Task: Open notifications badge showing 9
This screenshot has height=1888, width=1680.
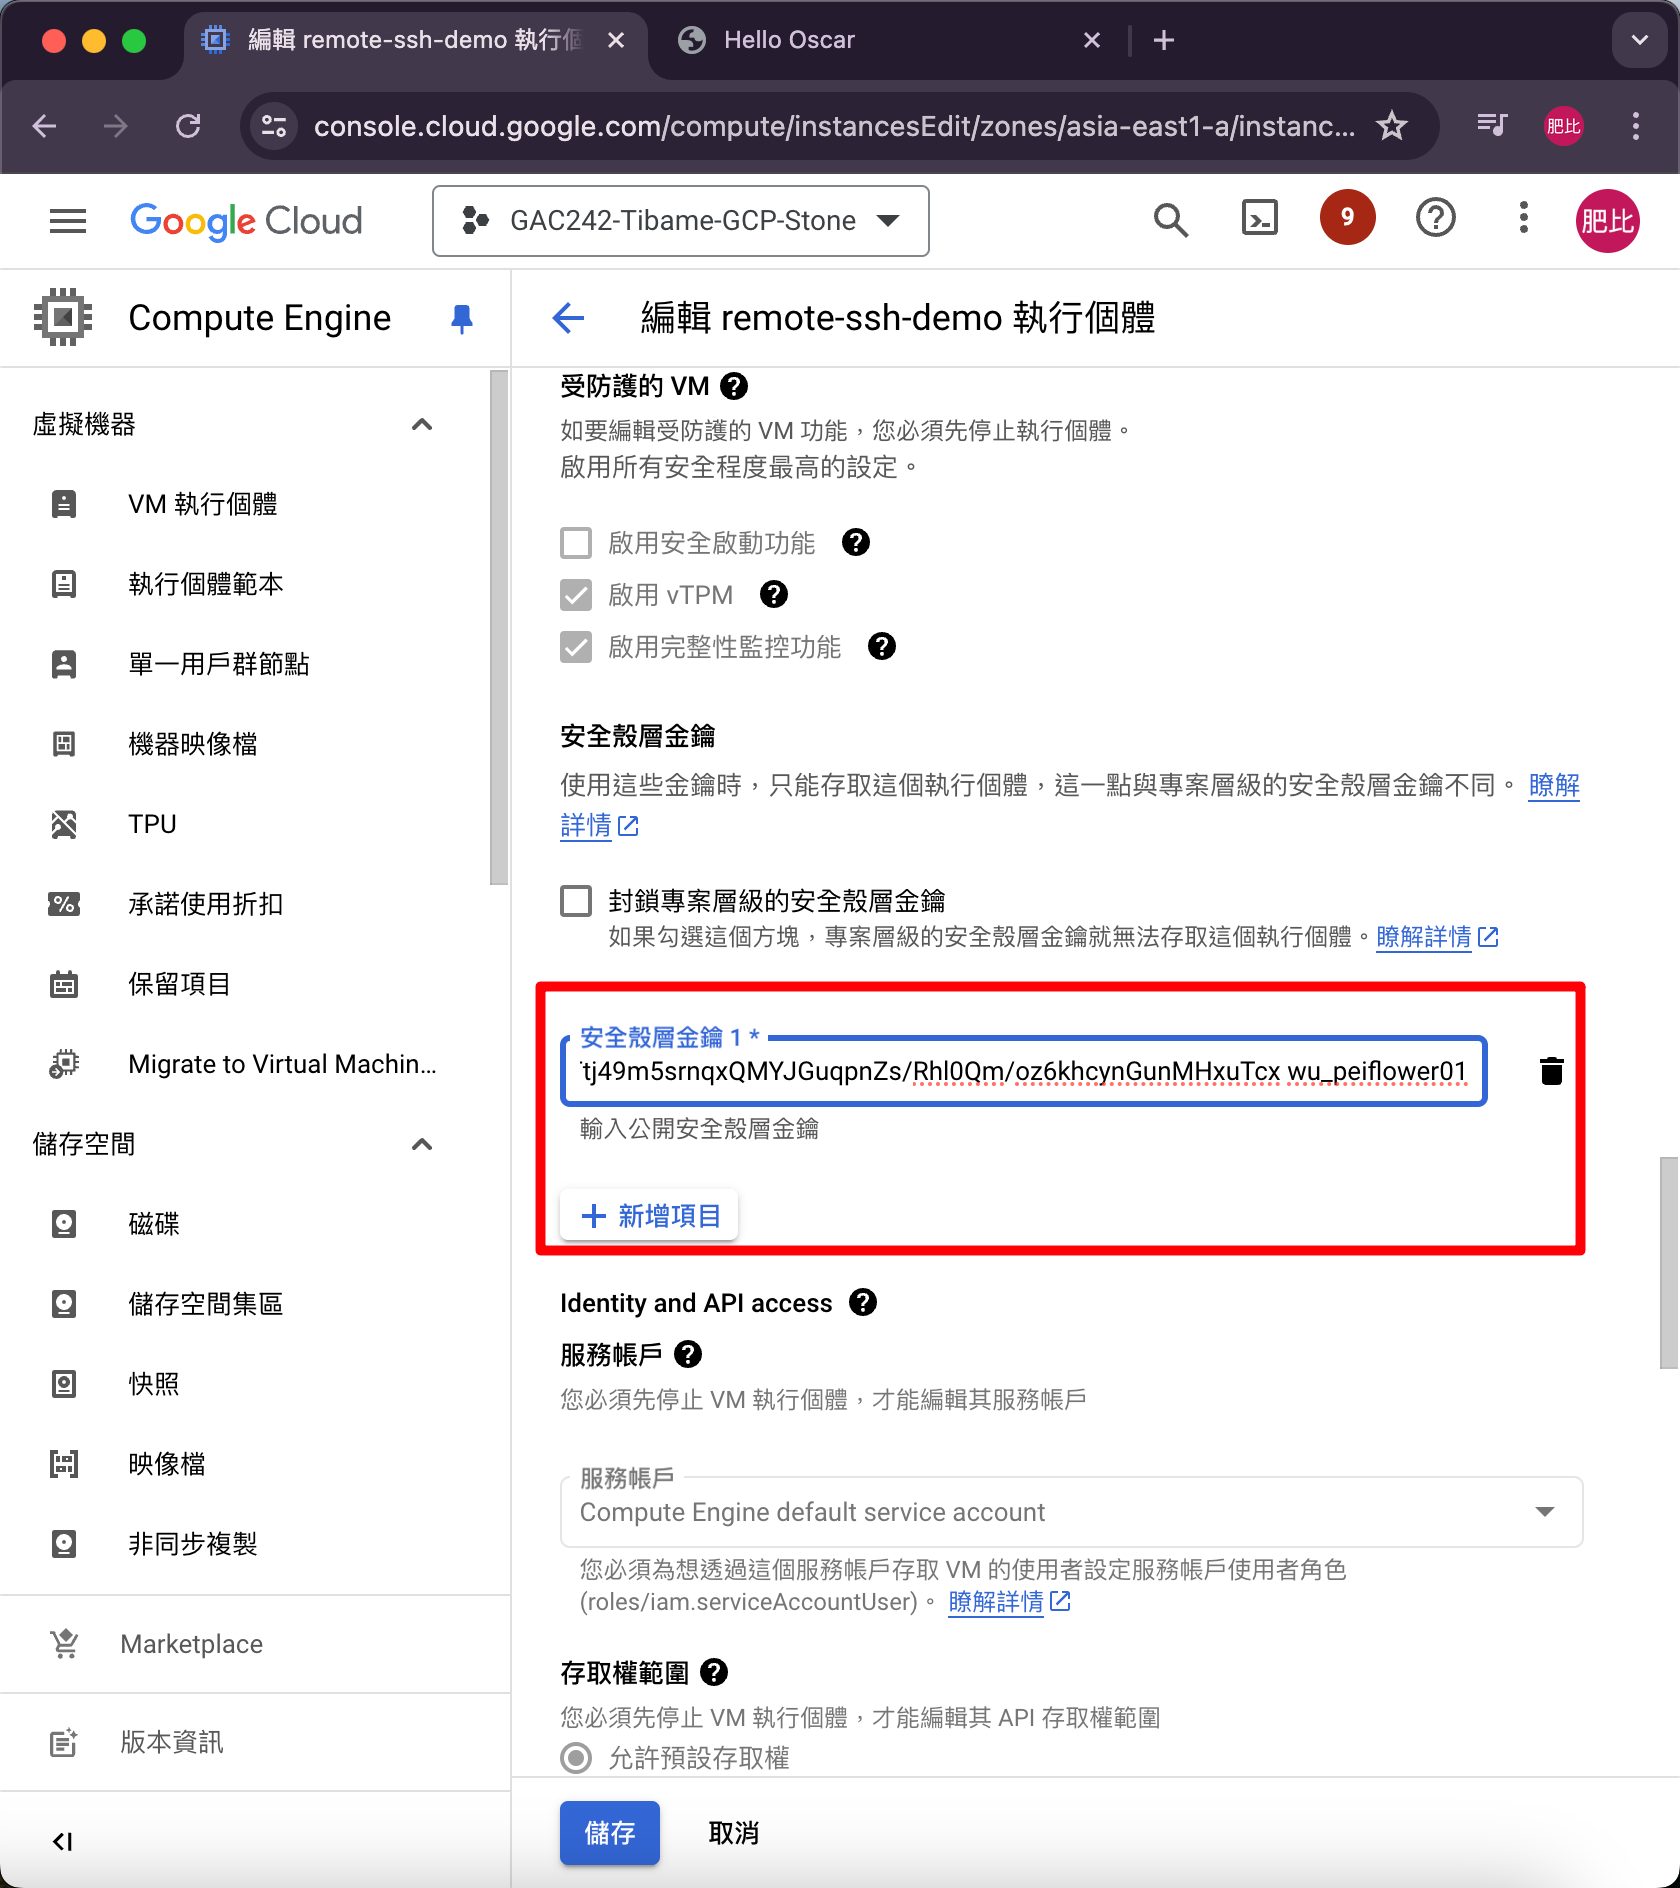Action: [1347, 218]
